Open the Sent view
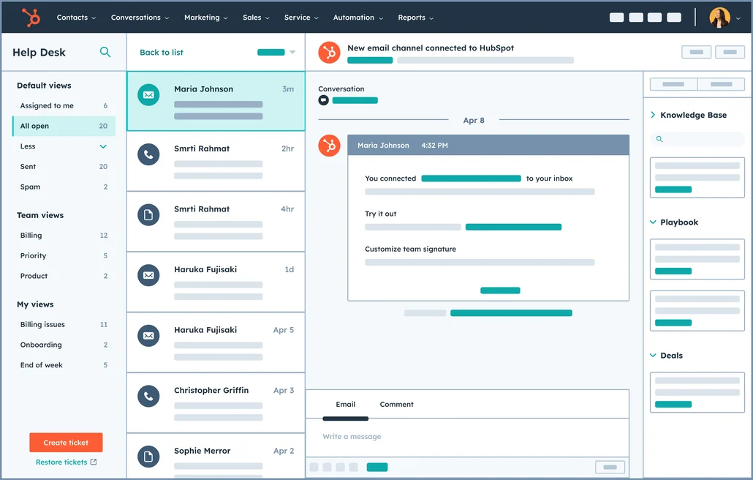Image resolution: width=754 pixels, height=480 pixels. click(x=64, y=166)
